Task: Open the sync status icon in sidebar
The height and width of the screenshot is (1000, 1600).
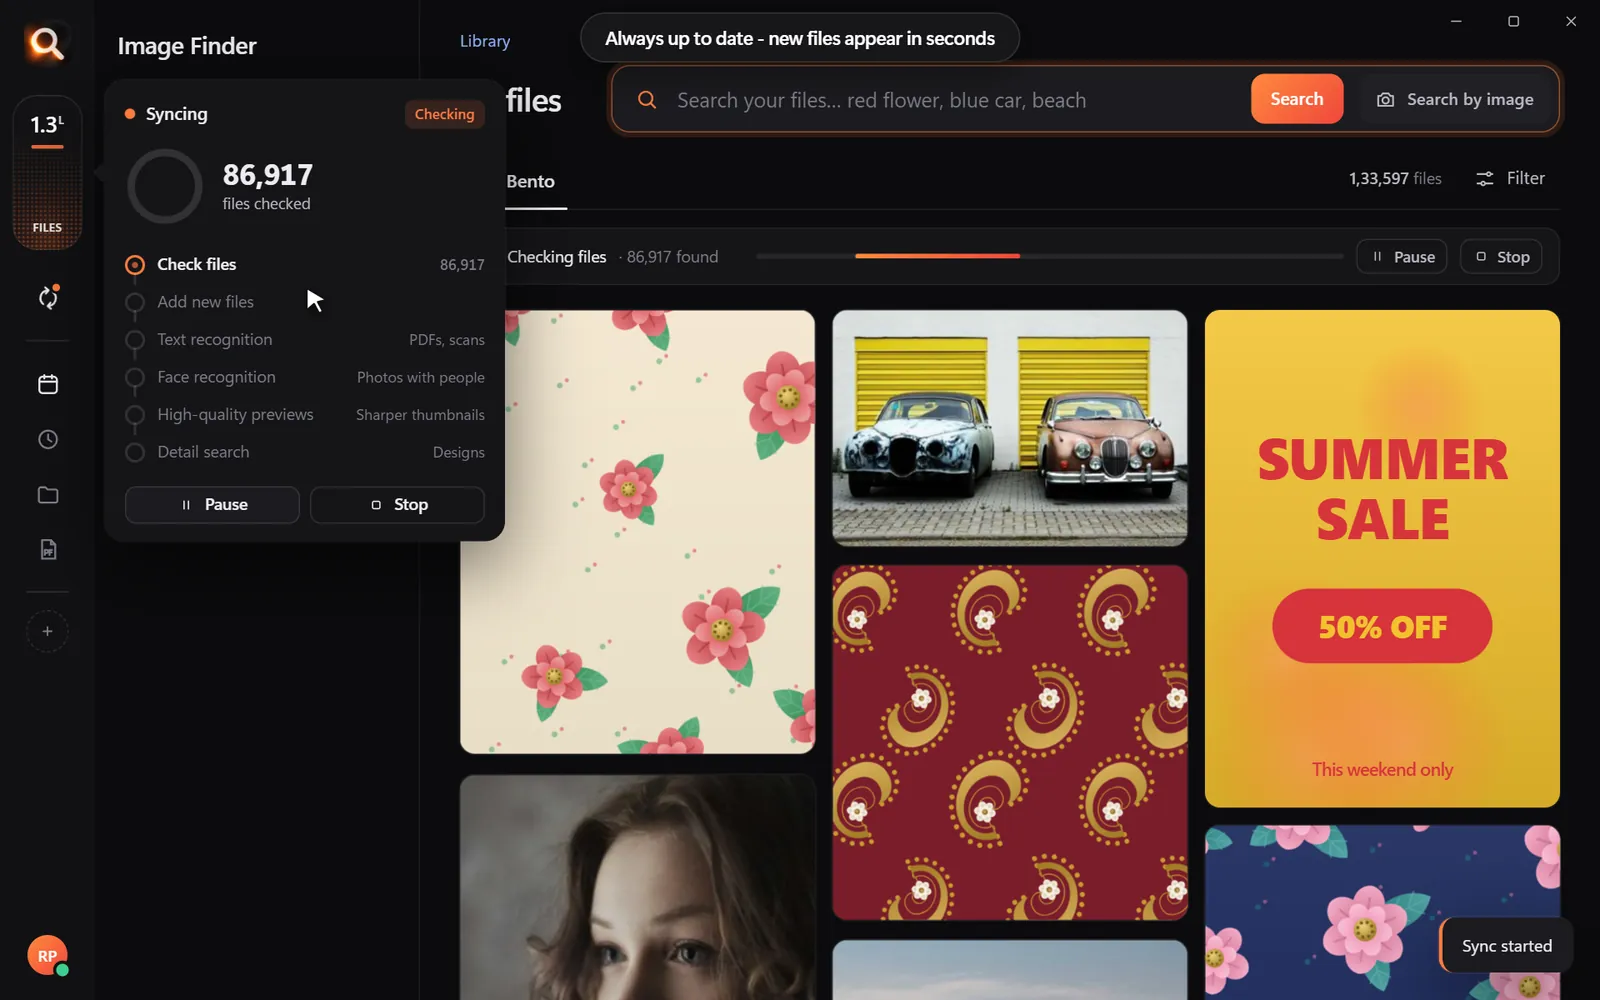Action: pyautogui.click(x=48, y=297)
